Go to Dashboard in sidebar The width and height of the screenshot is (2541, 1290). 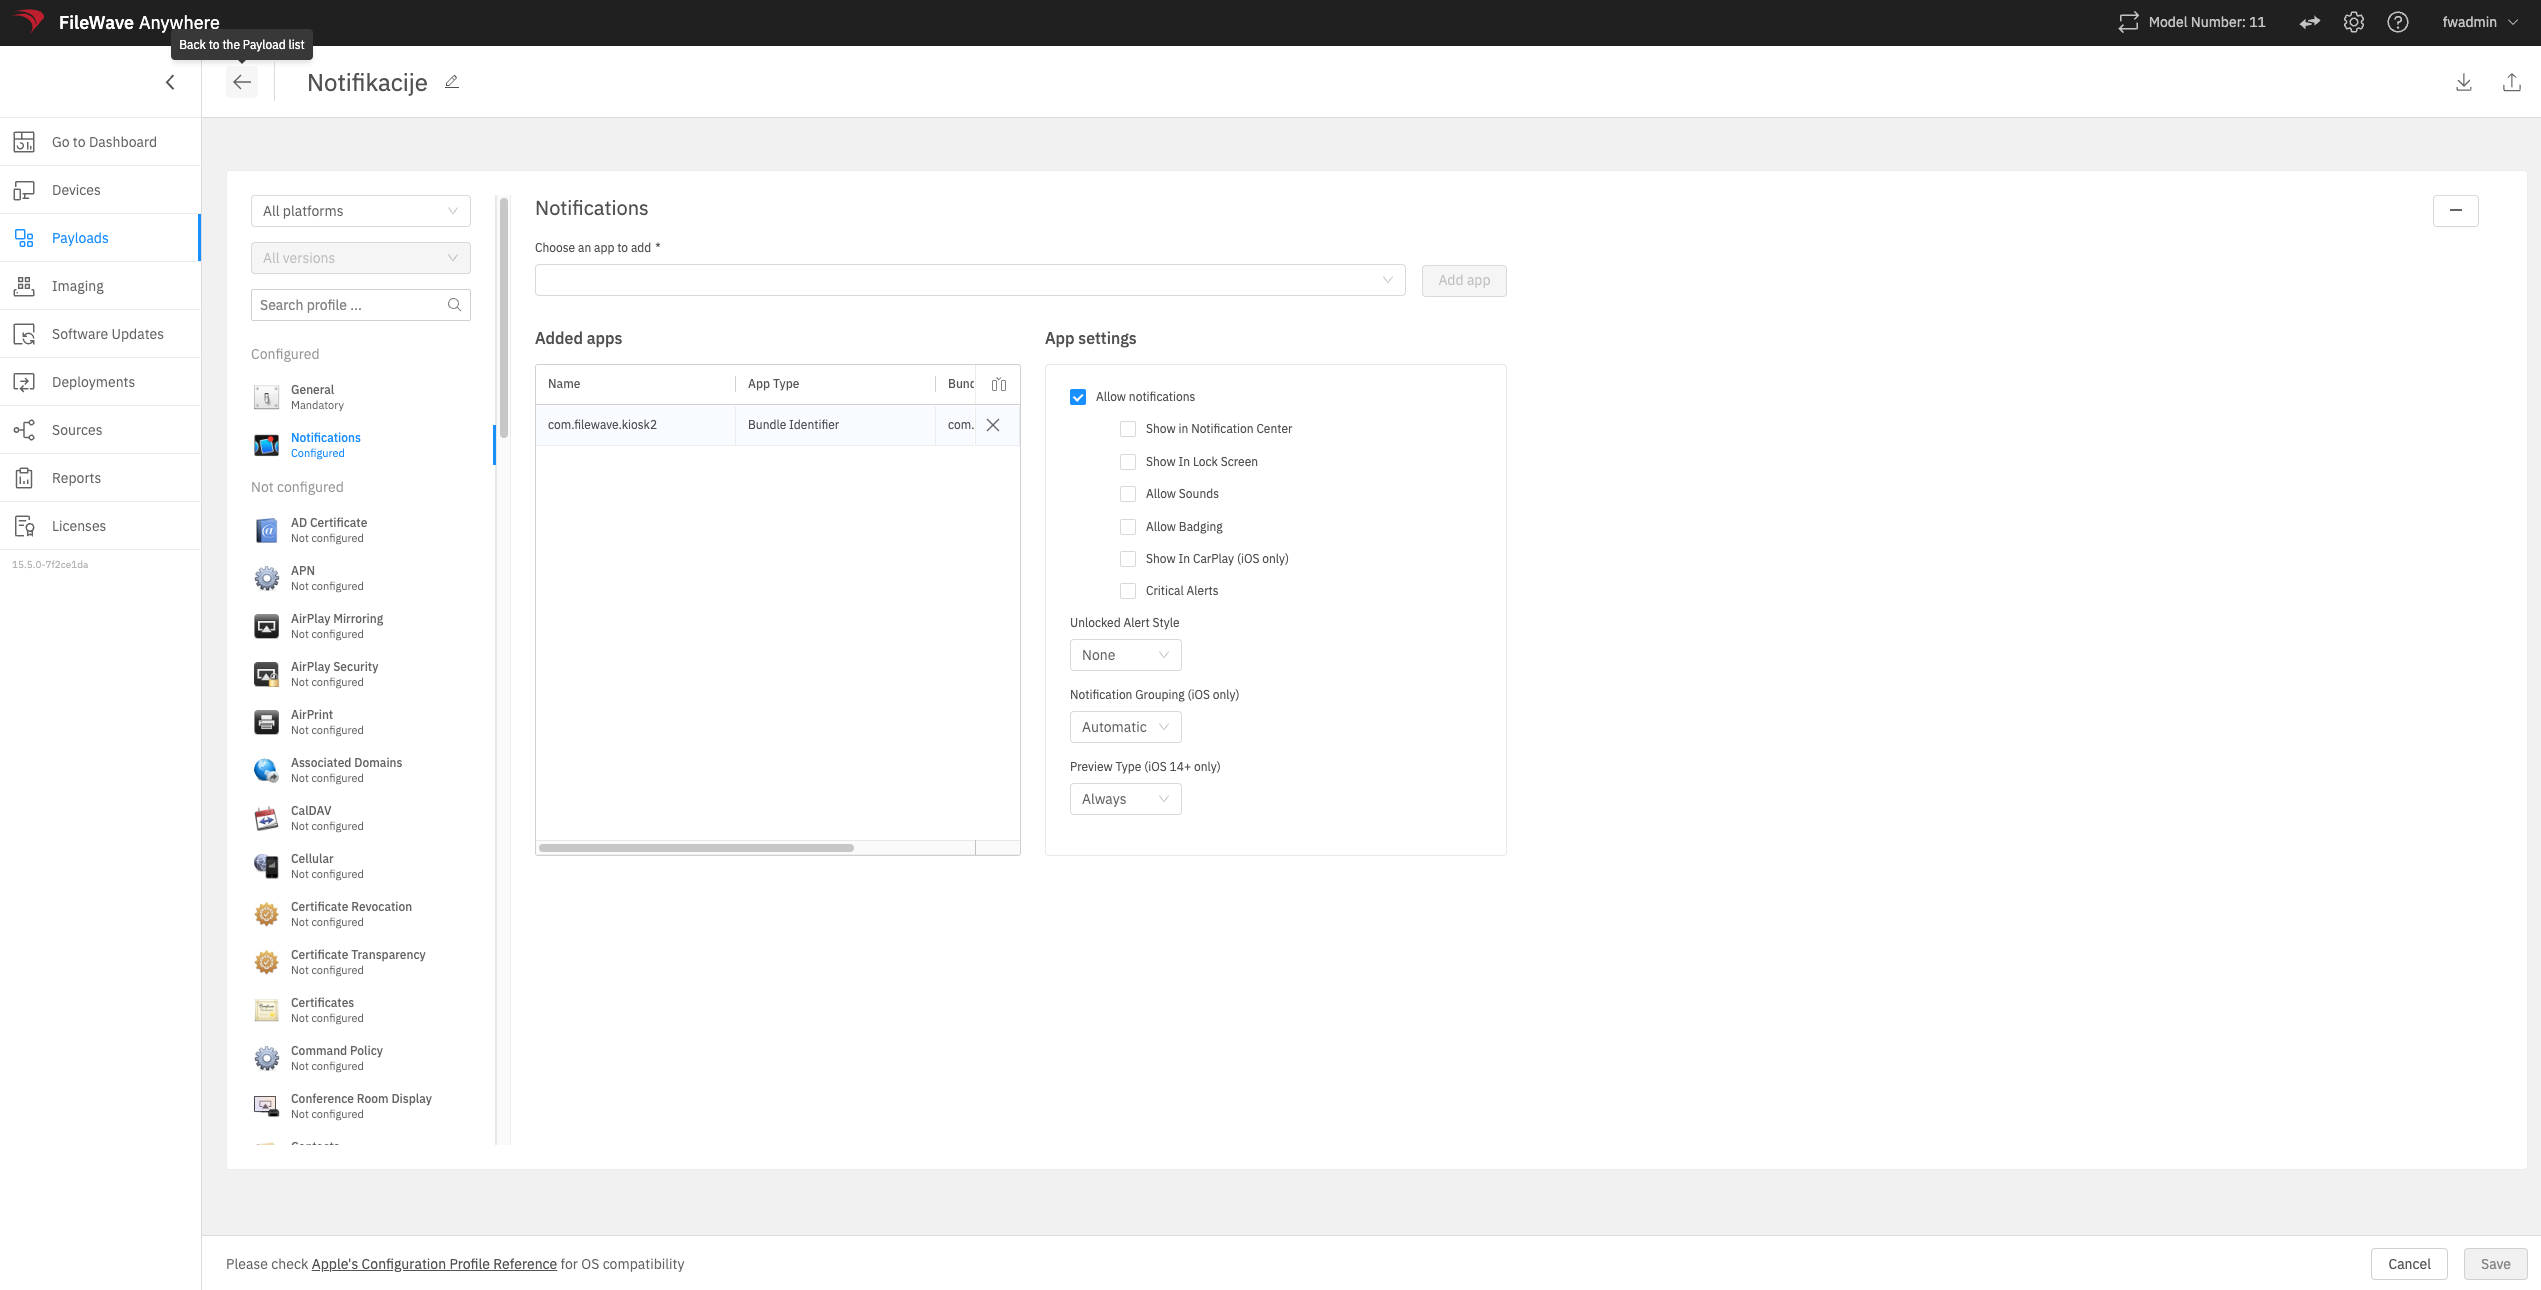point(100,142)
